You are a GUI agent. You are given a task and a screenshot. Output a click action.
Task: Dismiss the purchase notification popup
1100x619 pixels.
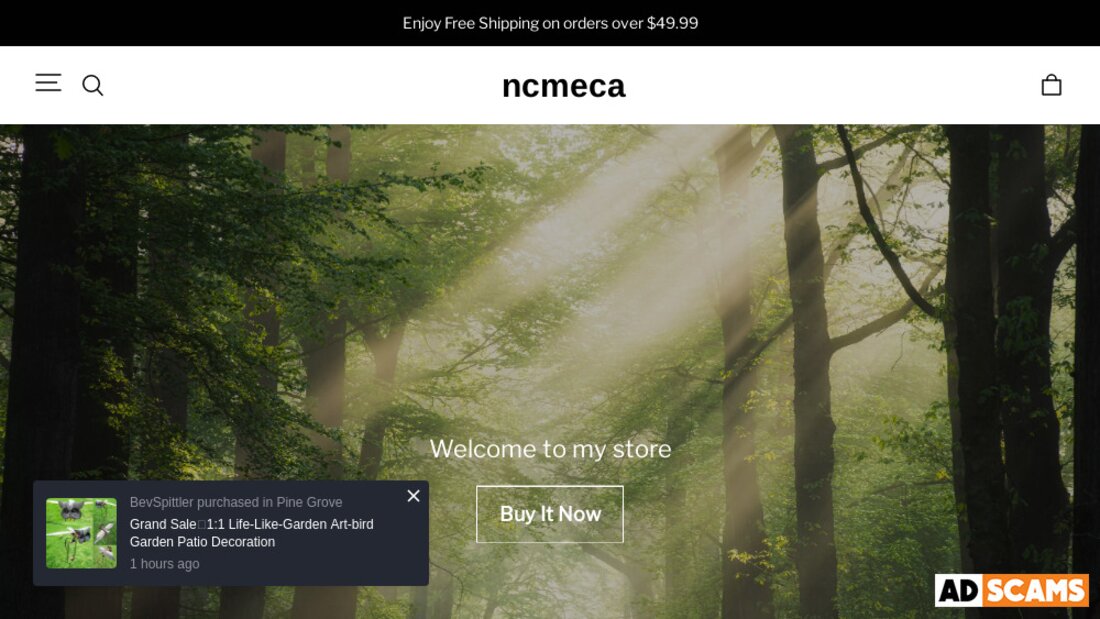[x=413, y=495]
